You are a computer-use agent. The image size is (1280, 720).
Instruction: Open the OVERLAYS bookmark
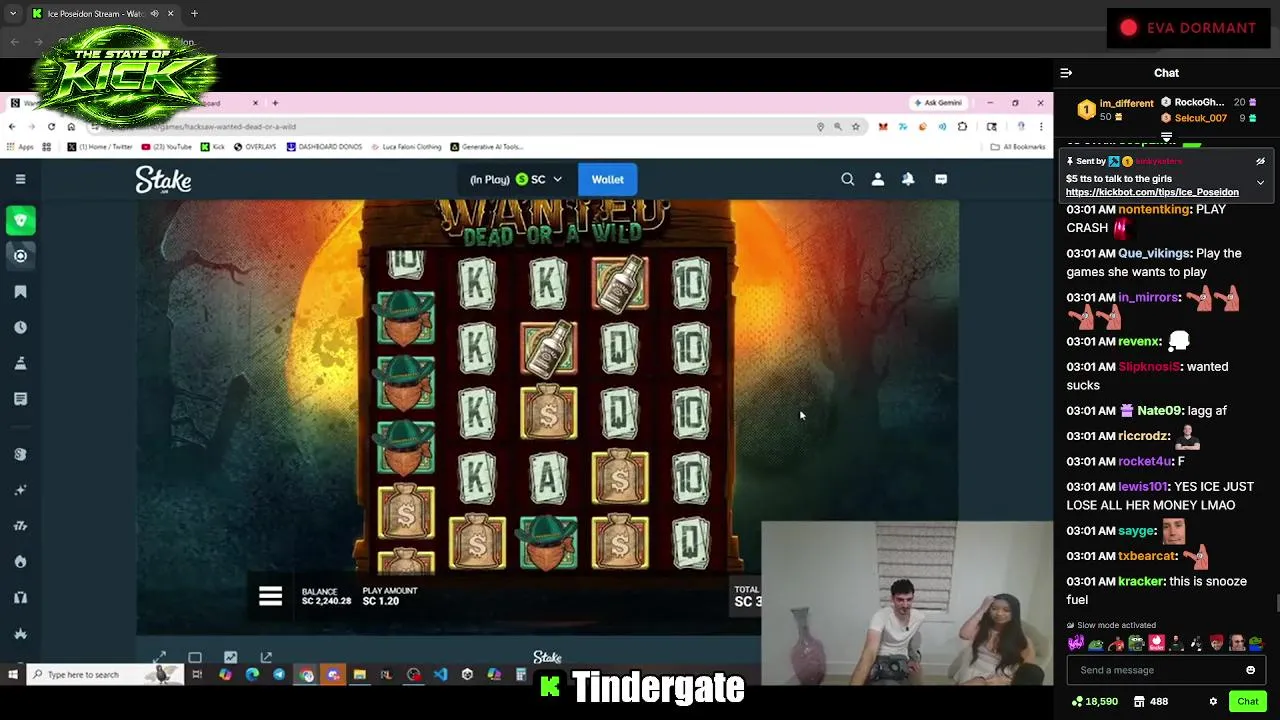(x=255, y=147)
